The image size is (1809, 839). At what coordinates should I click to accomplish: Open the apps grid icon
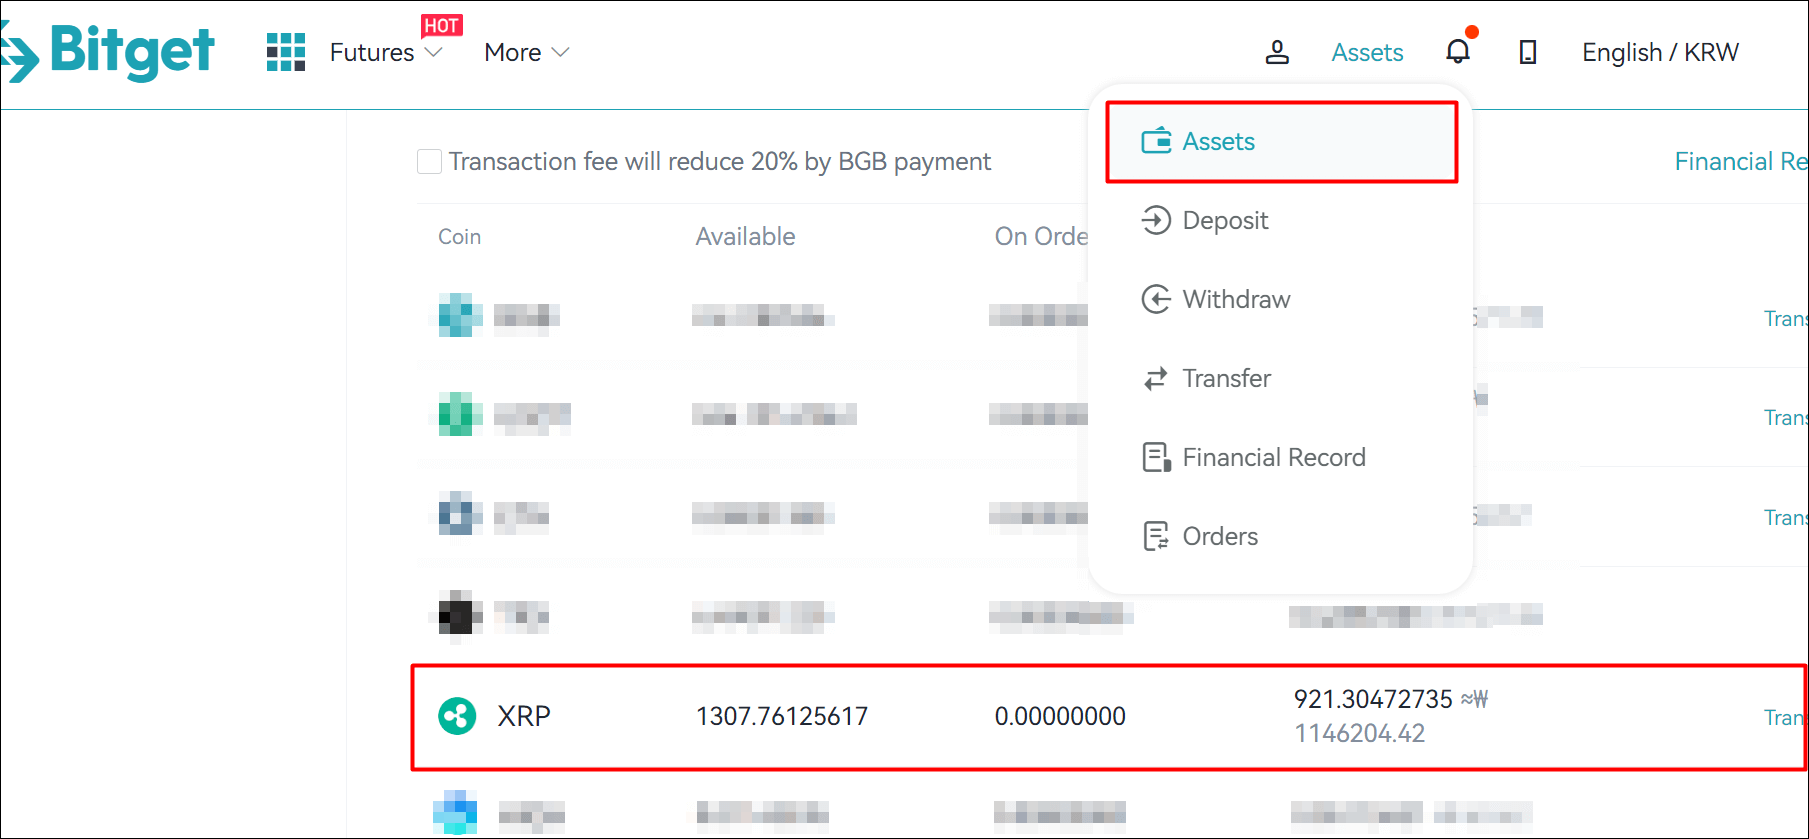point(286,52)
